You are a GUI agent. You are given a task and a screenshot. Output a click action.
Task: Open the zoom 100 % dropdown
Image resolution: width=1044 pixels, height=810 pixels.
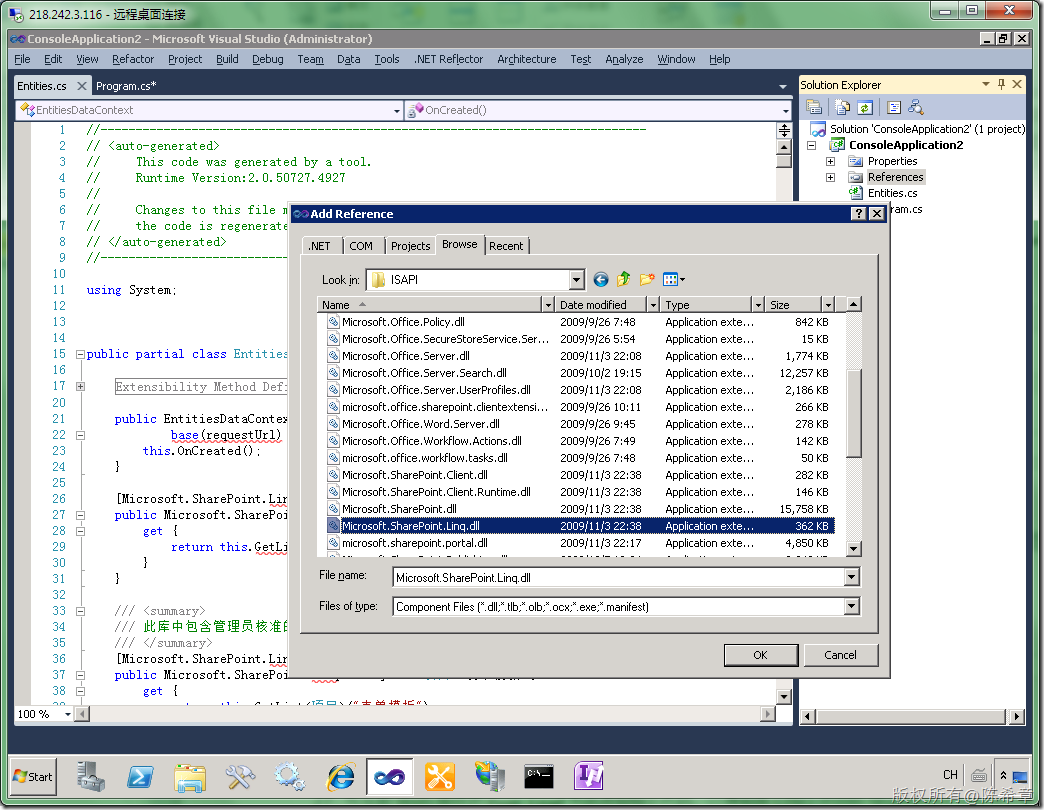pyautogui.click(x=67, y=714)
